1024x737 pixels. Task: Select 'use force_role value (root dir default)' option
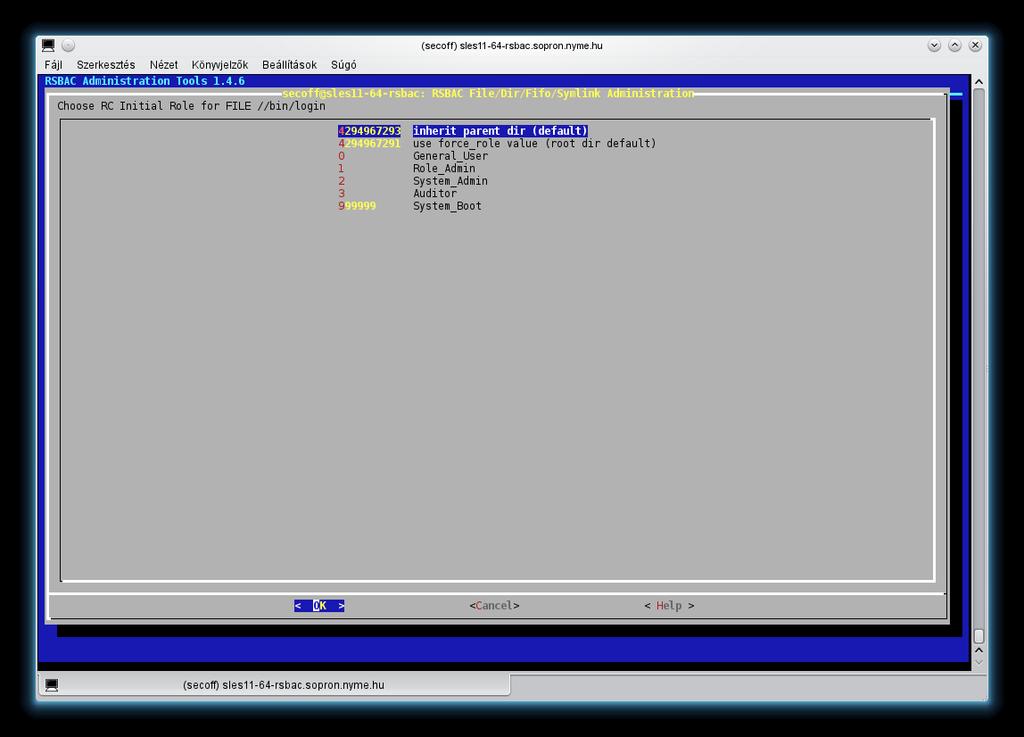tap(534, 144)
